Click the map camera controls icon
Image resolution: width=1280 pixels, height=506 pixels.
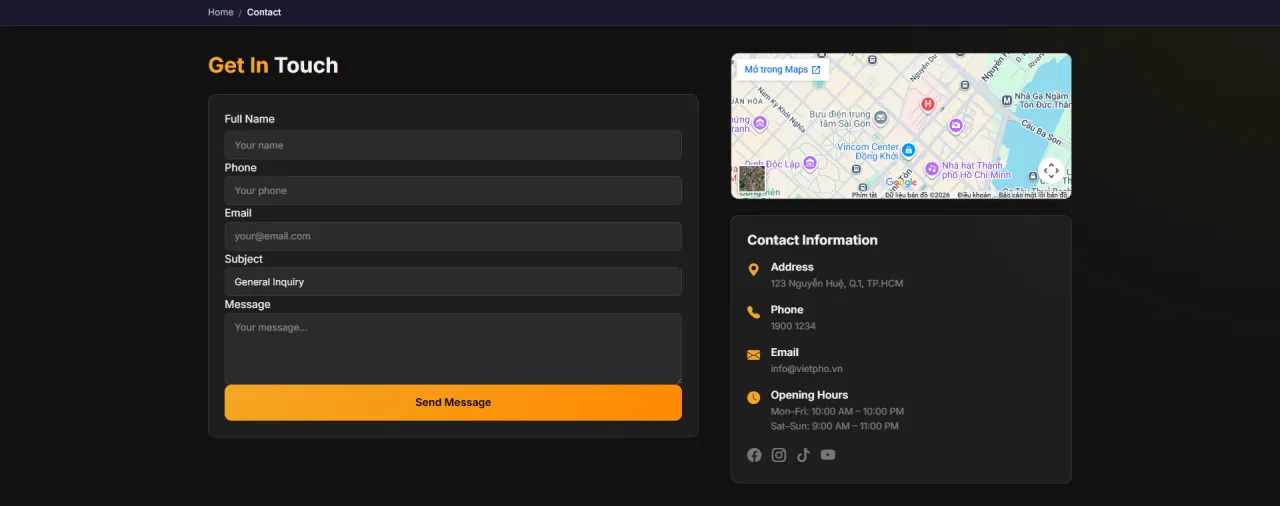coord(1051,171)
